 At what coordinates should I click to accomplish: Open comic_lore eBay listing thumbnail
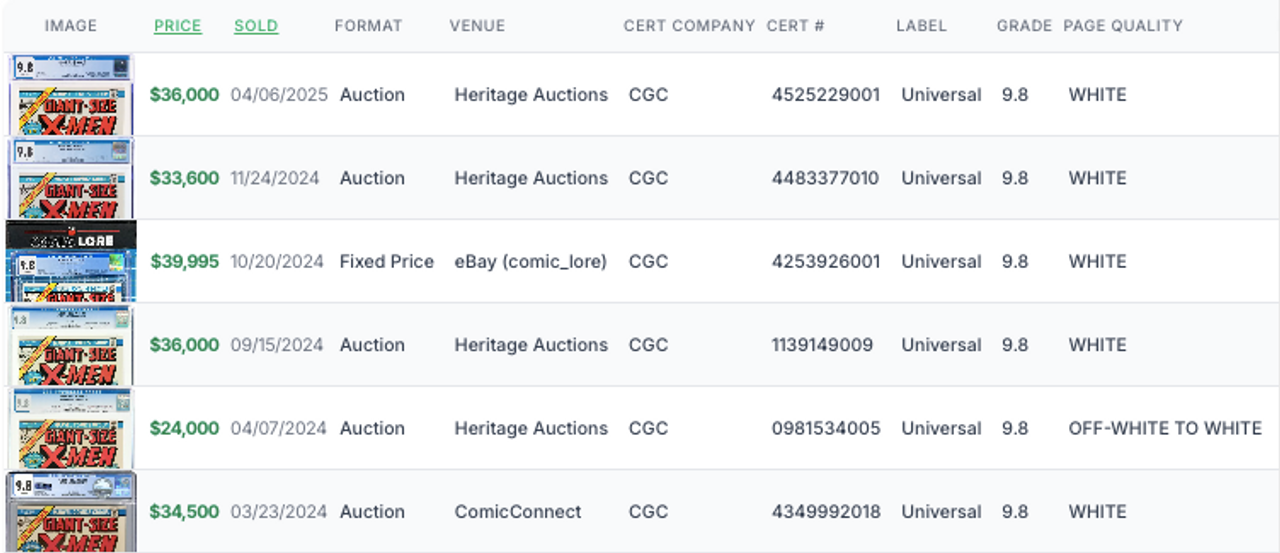(71, 262)
